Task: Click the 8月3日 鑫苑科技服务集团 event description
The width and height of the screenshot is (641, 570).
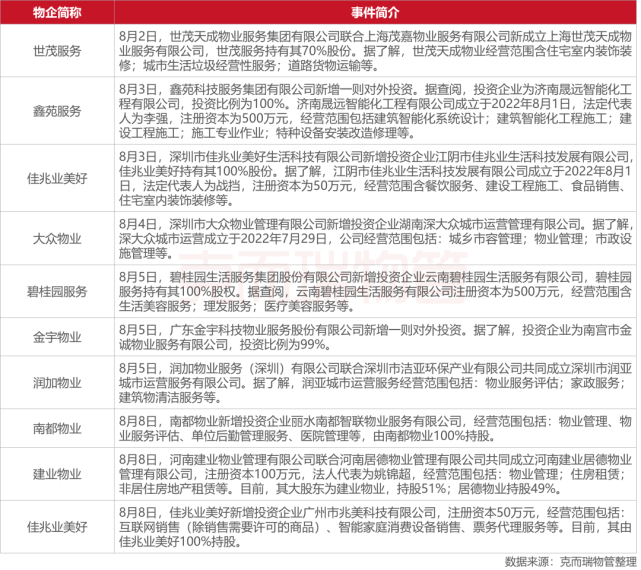Action: pos(375,111)
